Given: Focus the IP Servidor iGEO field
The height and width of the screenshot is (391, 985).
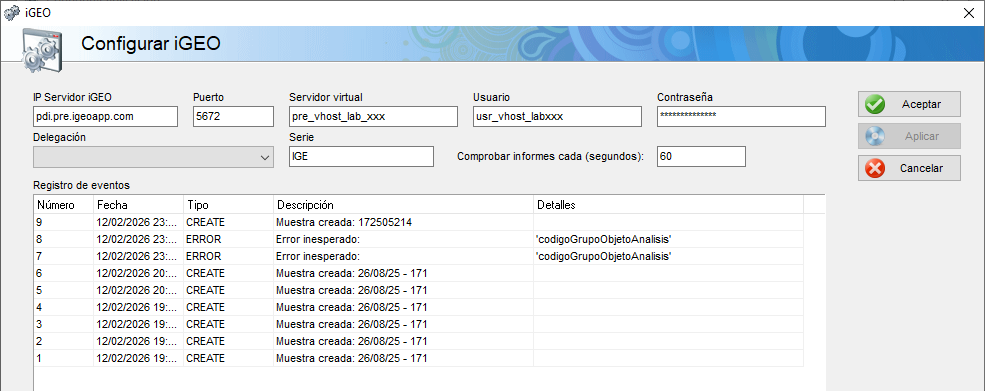Looking at the screenshot, I should point(106,116).
